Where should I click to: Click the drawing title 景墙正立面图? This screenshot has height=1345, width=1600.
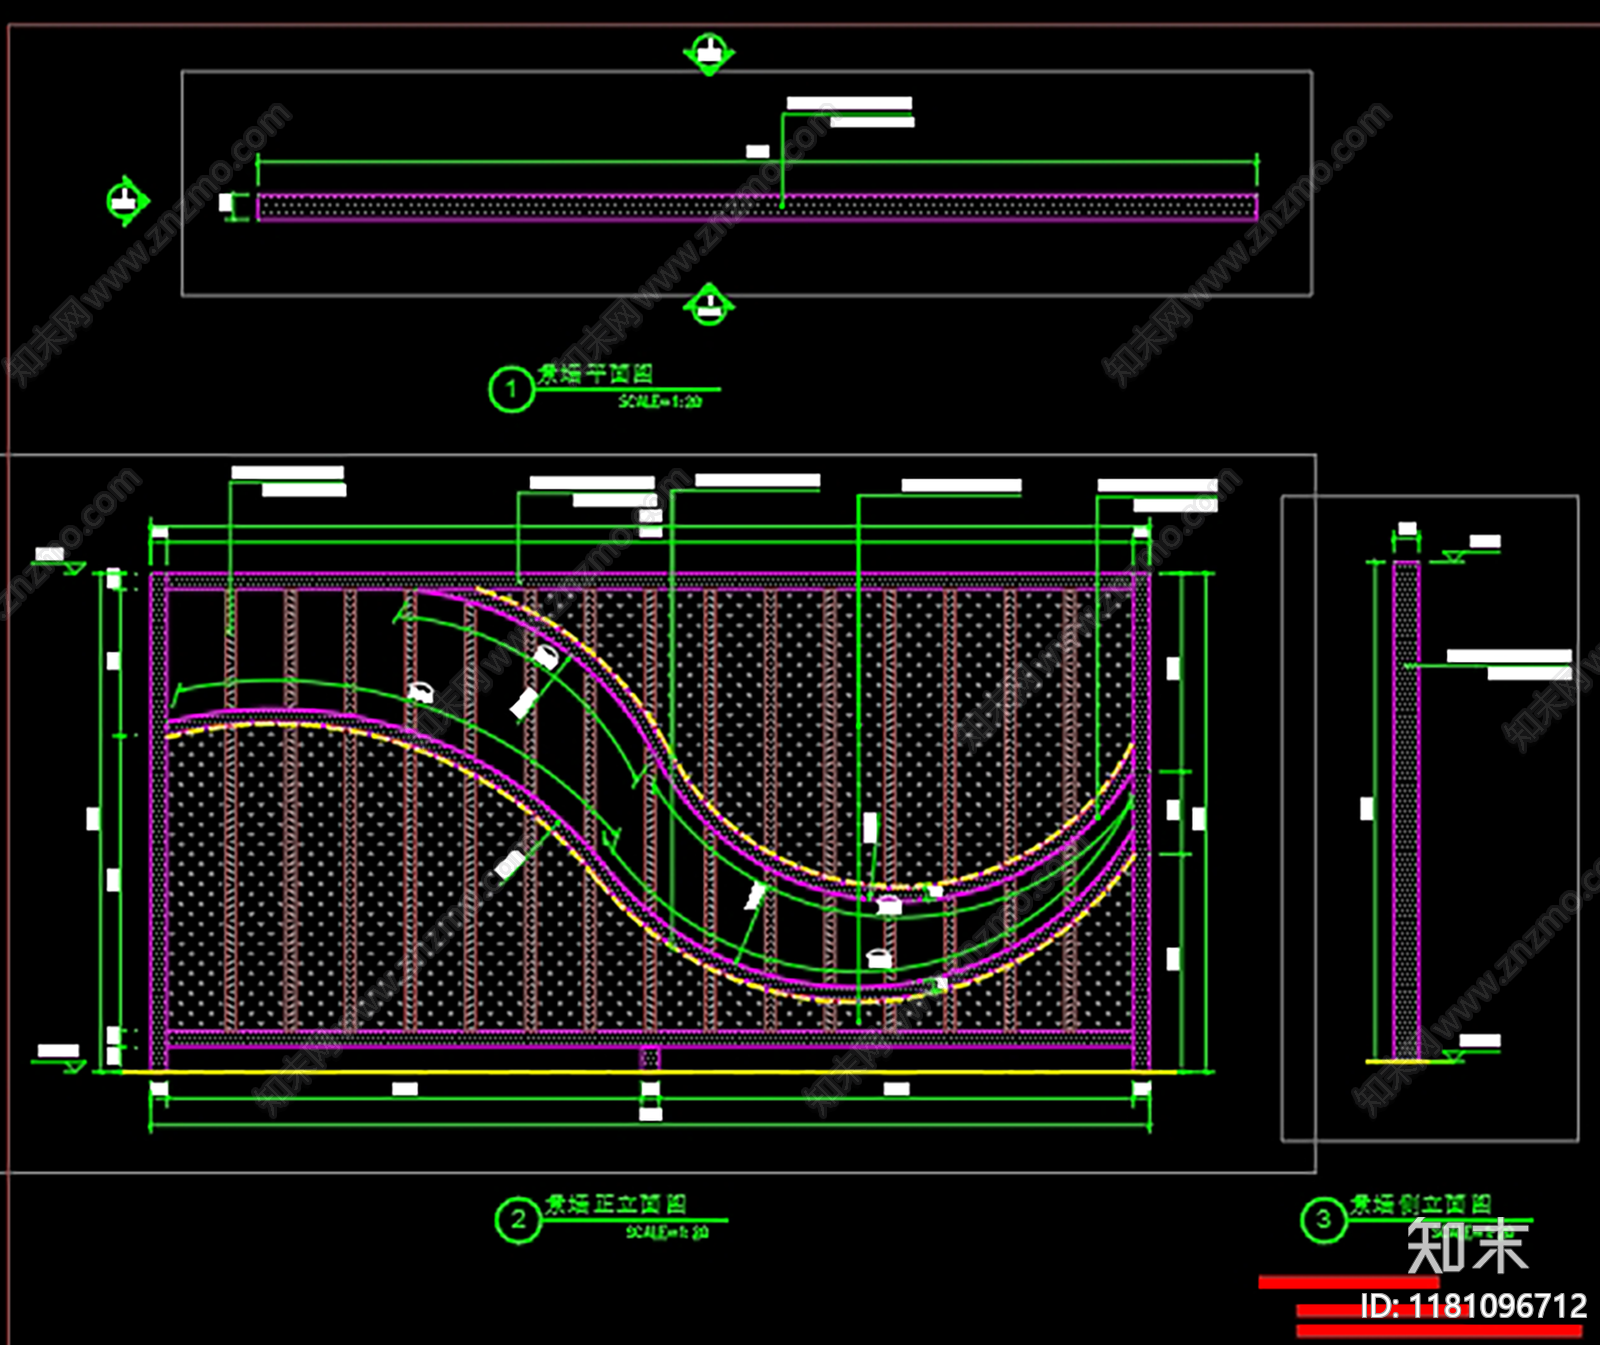(616, 1204)
